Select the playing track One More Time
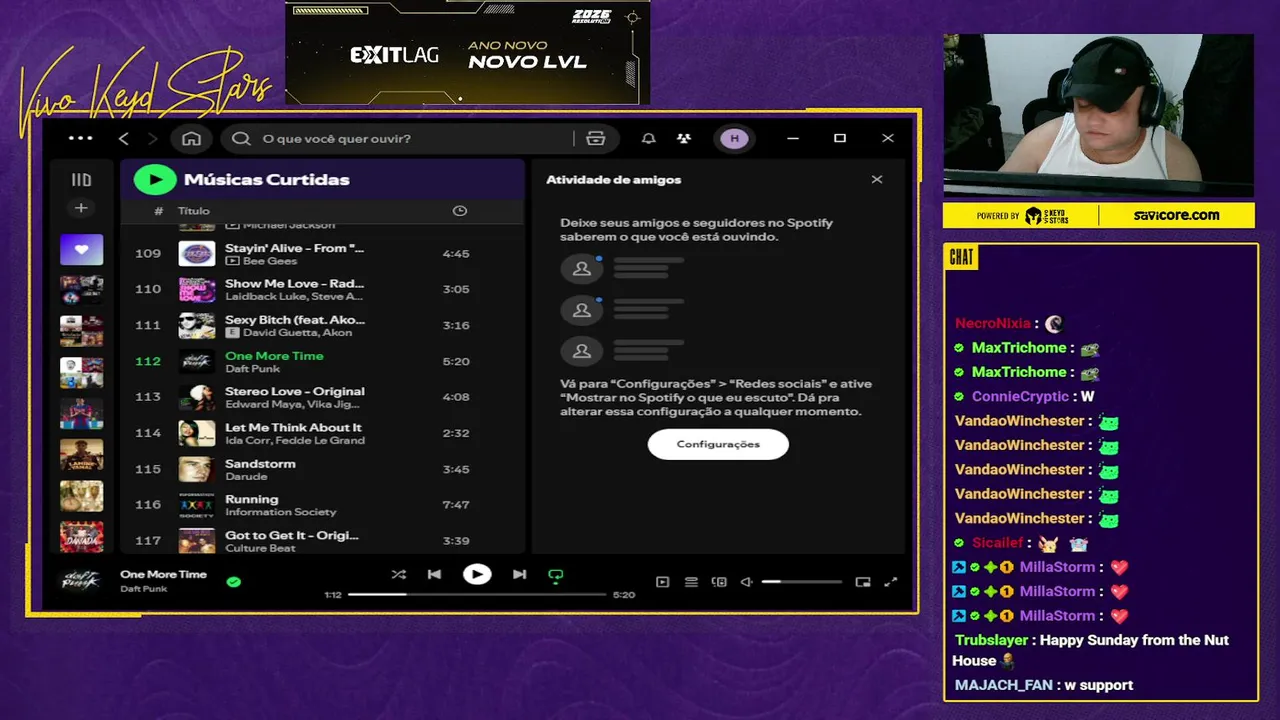 [x=322, y=362]
